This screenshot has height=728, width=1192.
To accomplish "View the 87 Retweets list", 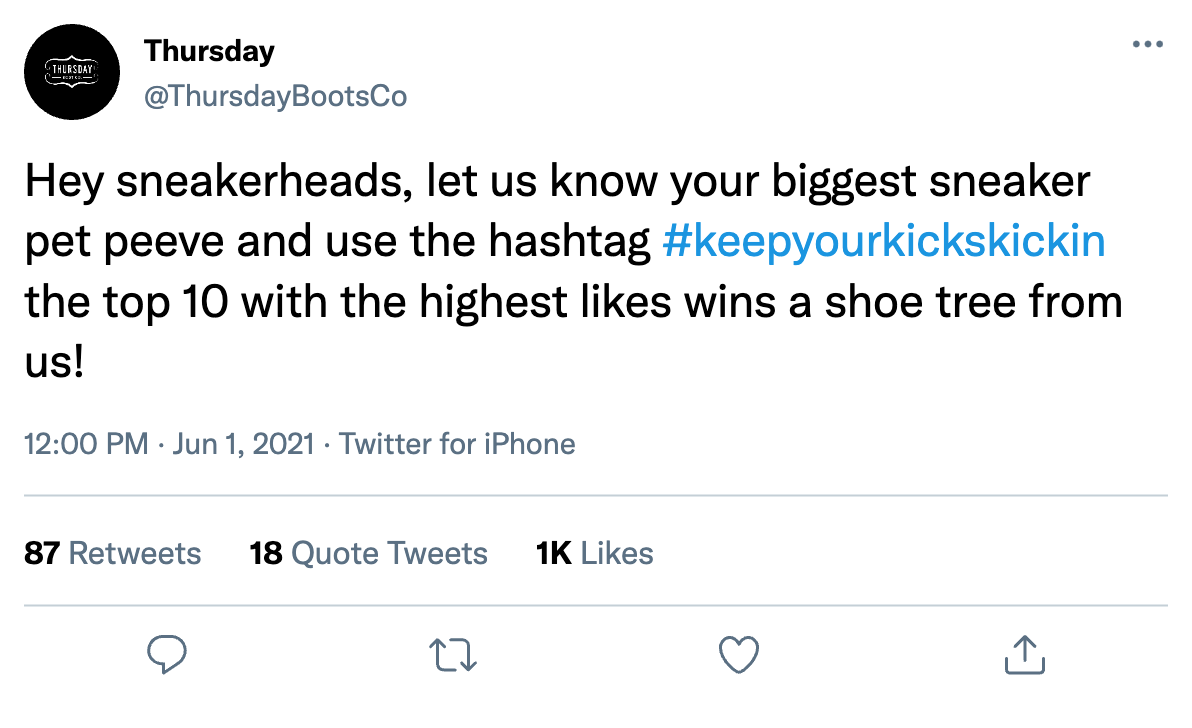I will tap(112, 553).
